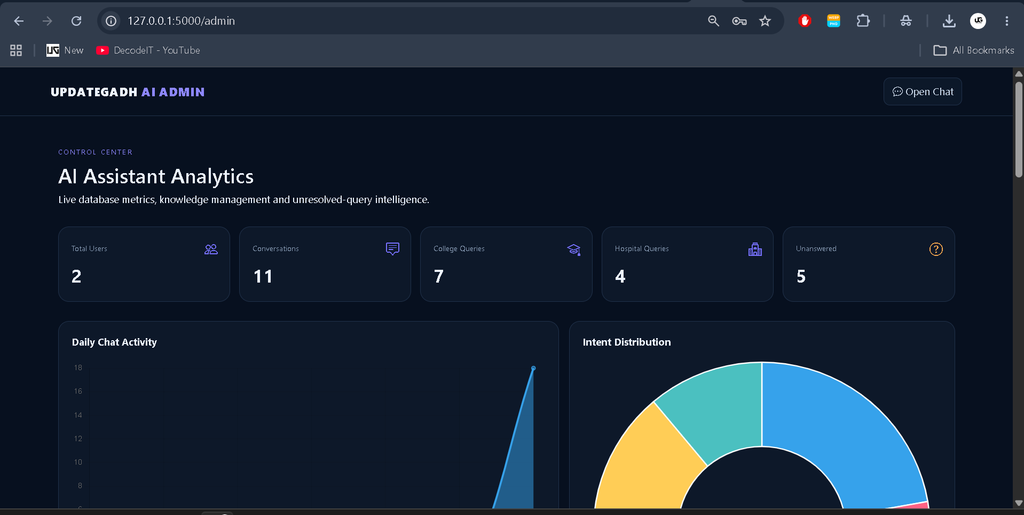
Task: Open the Chrome three-dot menu
Action: click(1006, 21)
